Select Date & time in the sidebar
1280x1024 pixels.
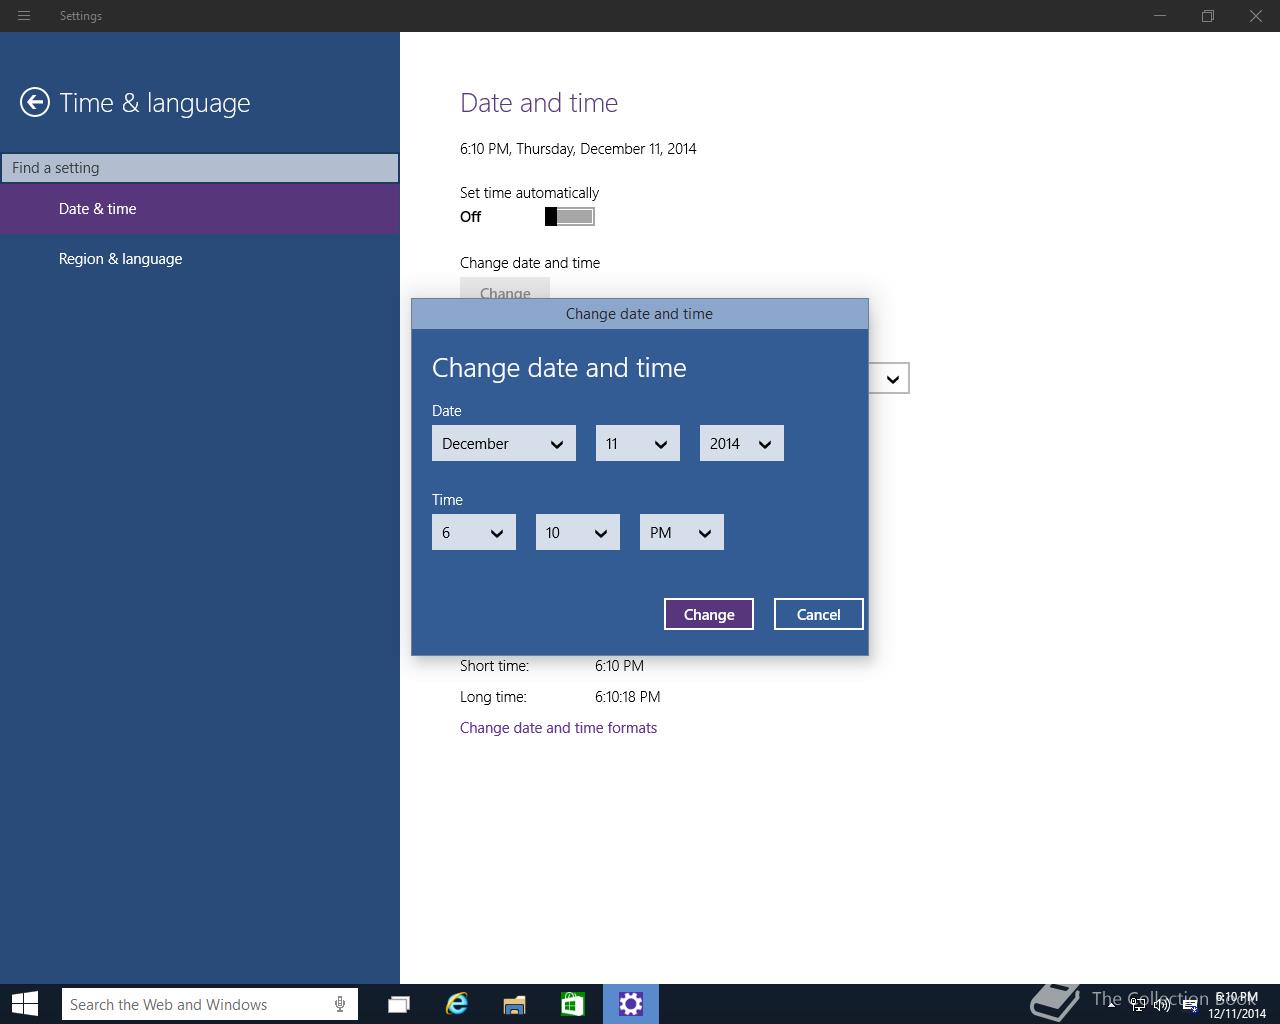click(200, 209)
